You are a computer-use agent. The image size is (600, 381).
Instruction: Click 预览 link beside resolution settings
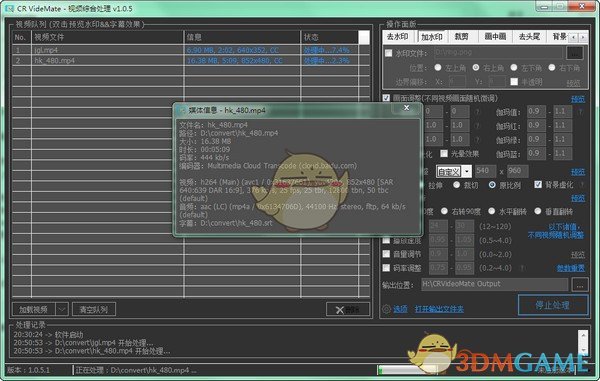coord(578,172)
